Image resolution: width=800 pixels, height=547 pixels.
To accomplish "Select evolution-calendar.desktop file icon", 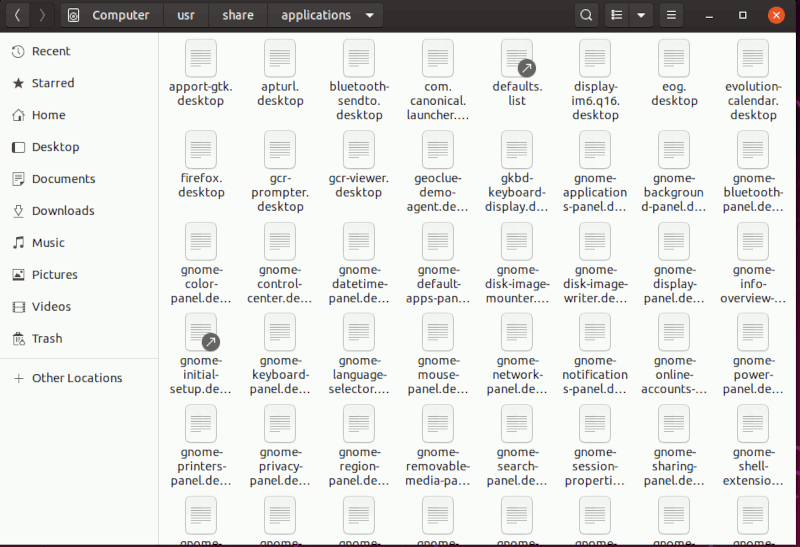I will pyautogui.click(x=753, y=58).
